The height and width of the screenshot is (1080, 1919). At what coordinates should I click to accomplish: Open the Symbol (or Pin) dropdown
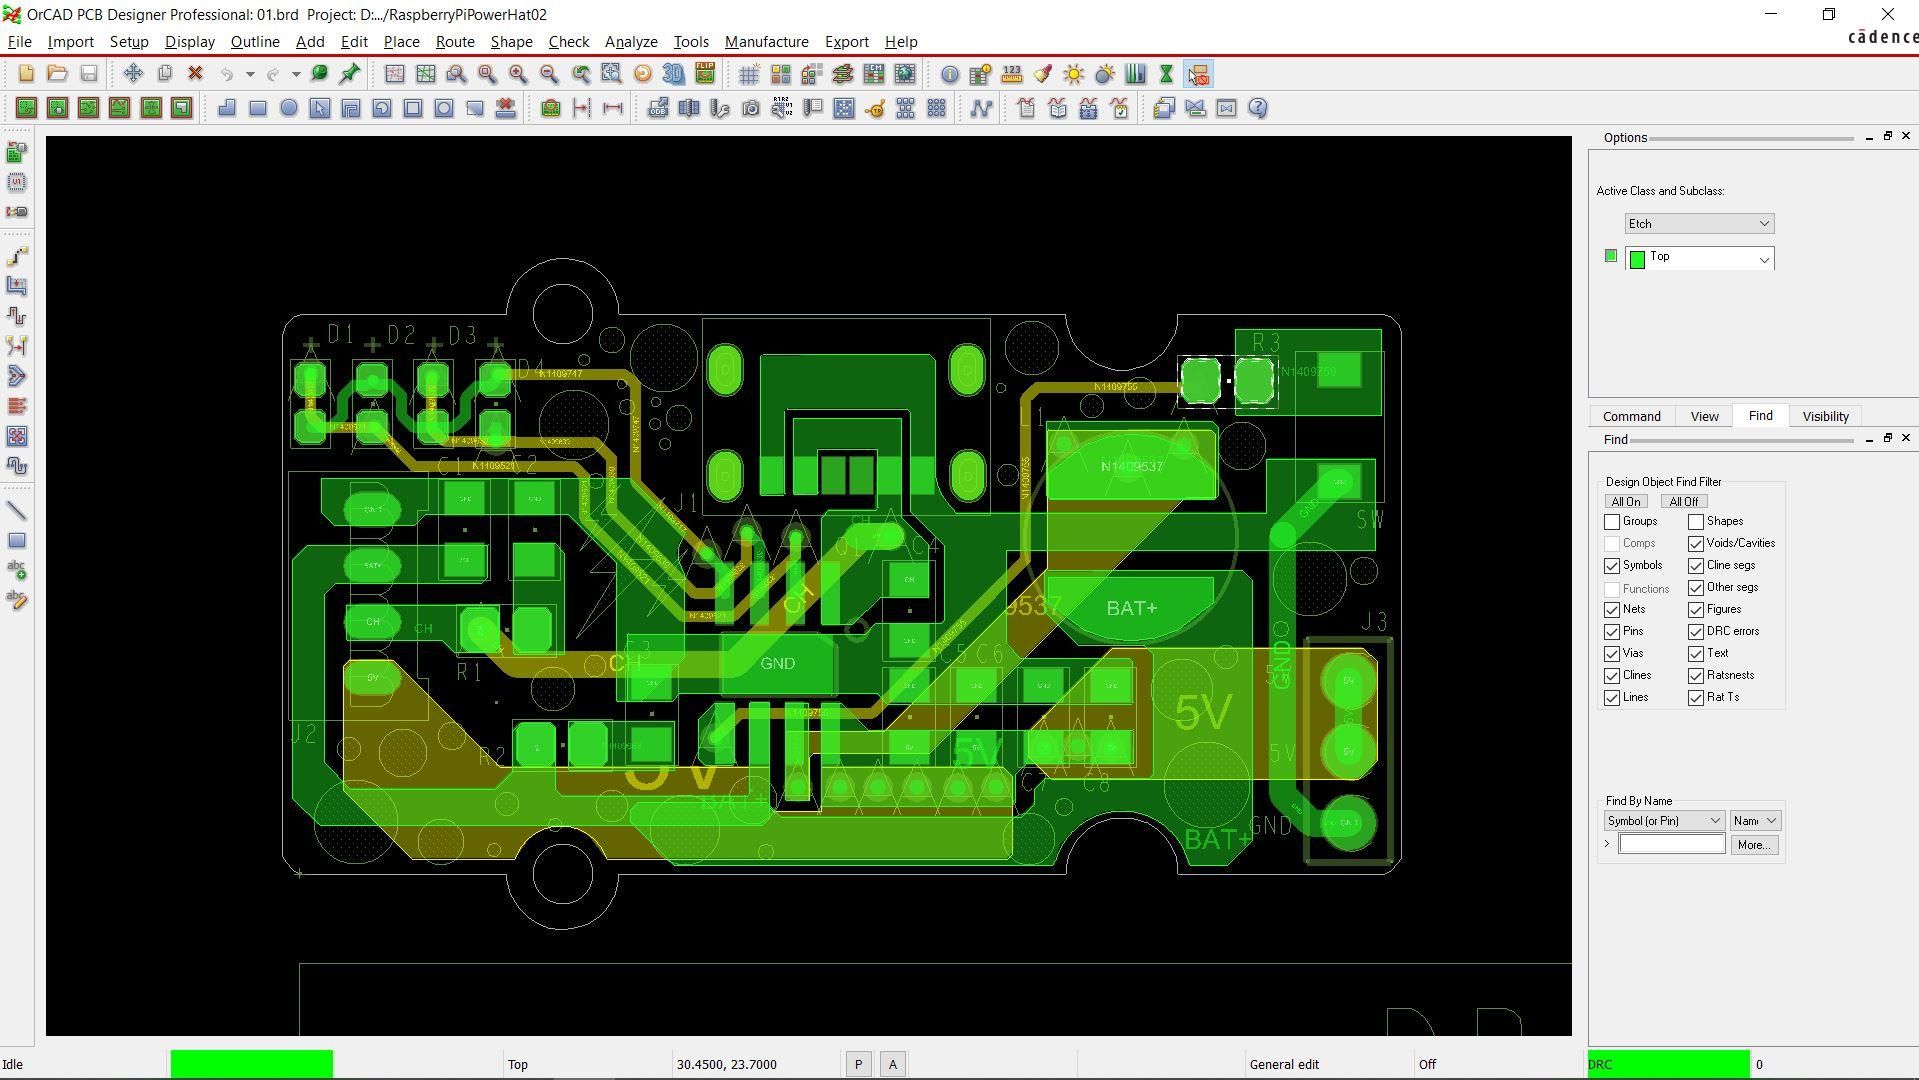1663,821
